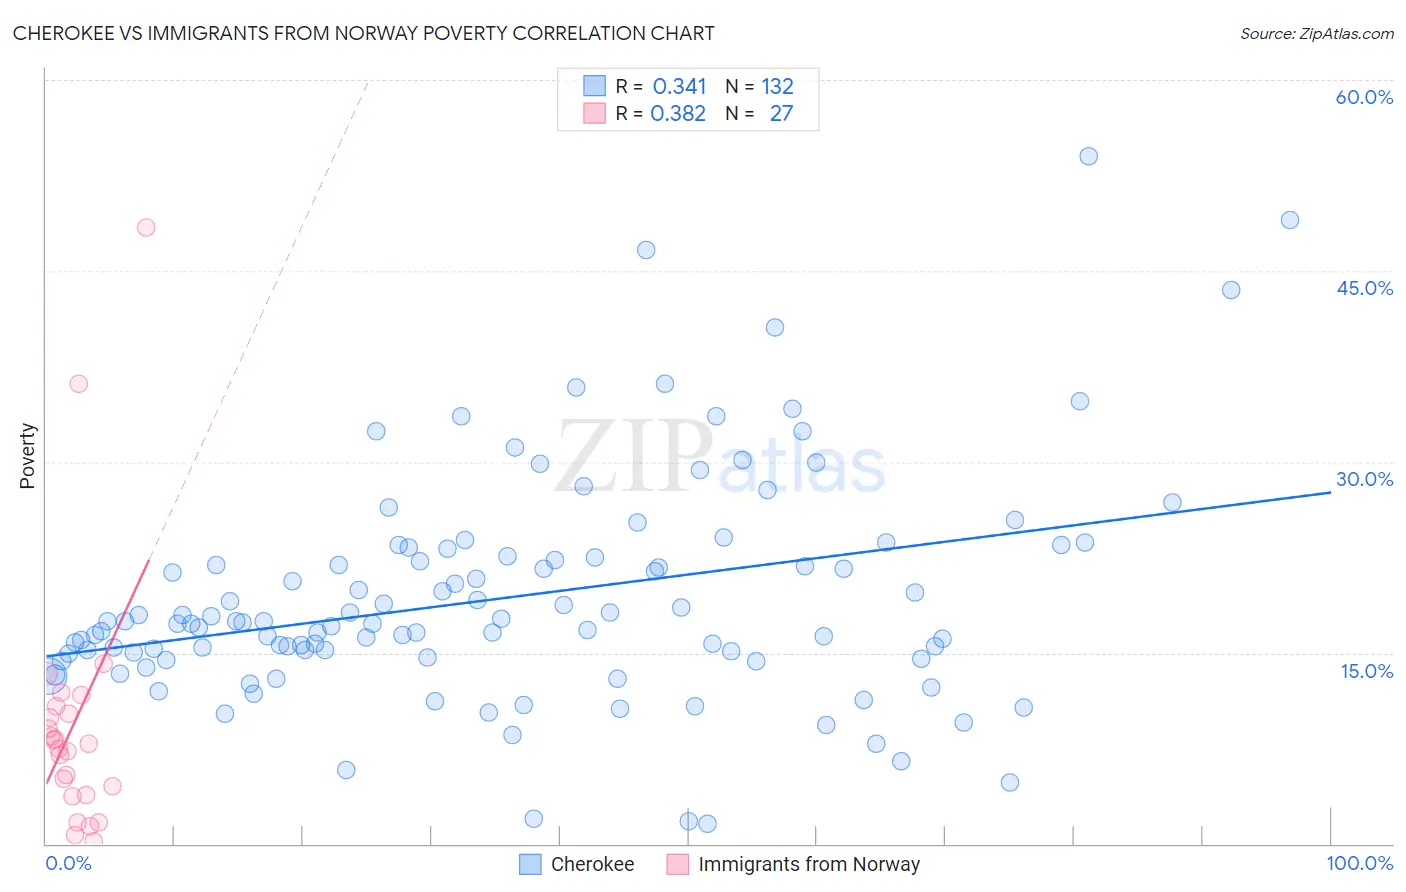Click the ZIPatlas watermark in chart center
The height and width of the screenshot is (892, 1406).
coord(720,457)
